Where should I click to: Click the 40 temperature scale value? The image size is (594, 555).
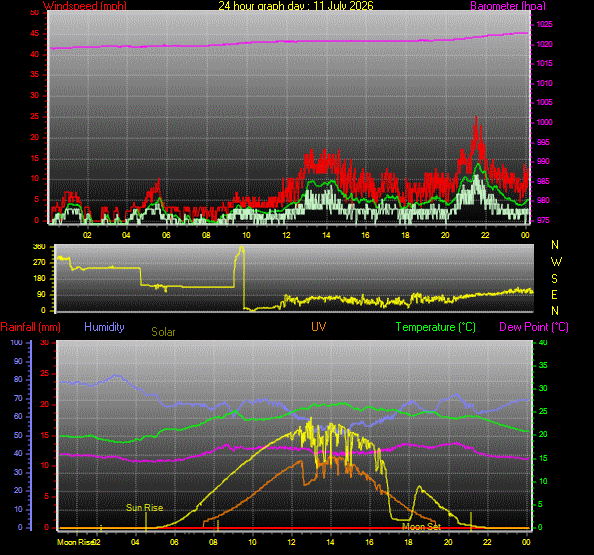tap(543, 342)
